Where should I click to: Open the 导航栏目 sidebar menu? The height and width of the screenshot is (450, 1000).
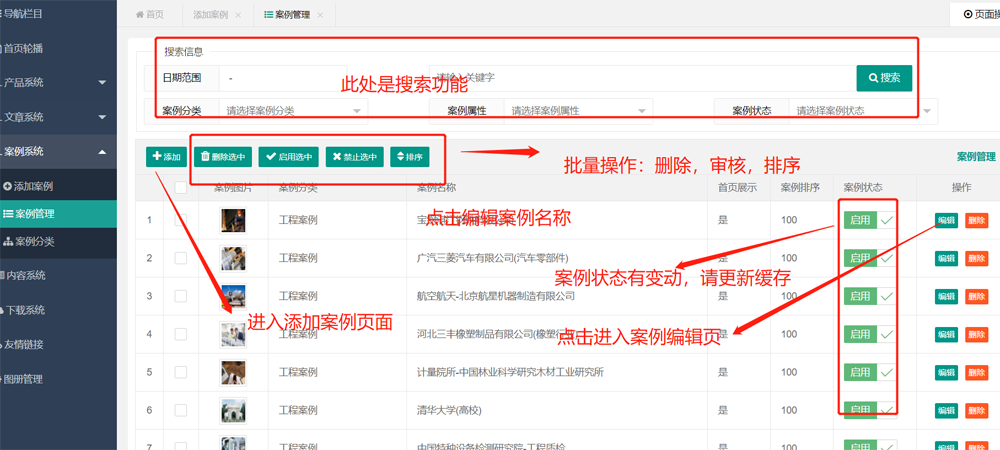point(58,13)
